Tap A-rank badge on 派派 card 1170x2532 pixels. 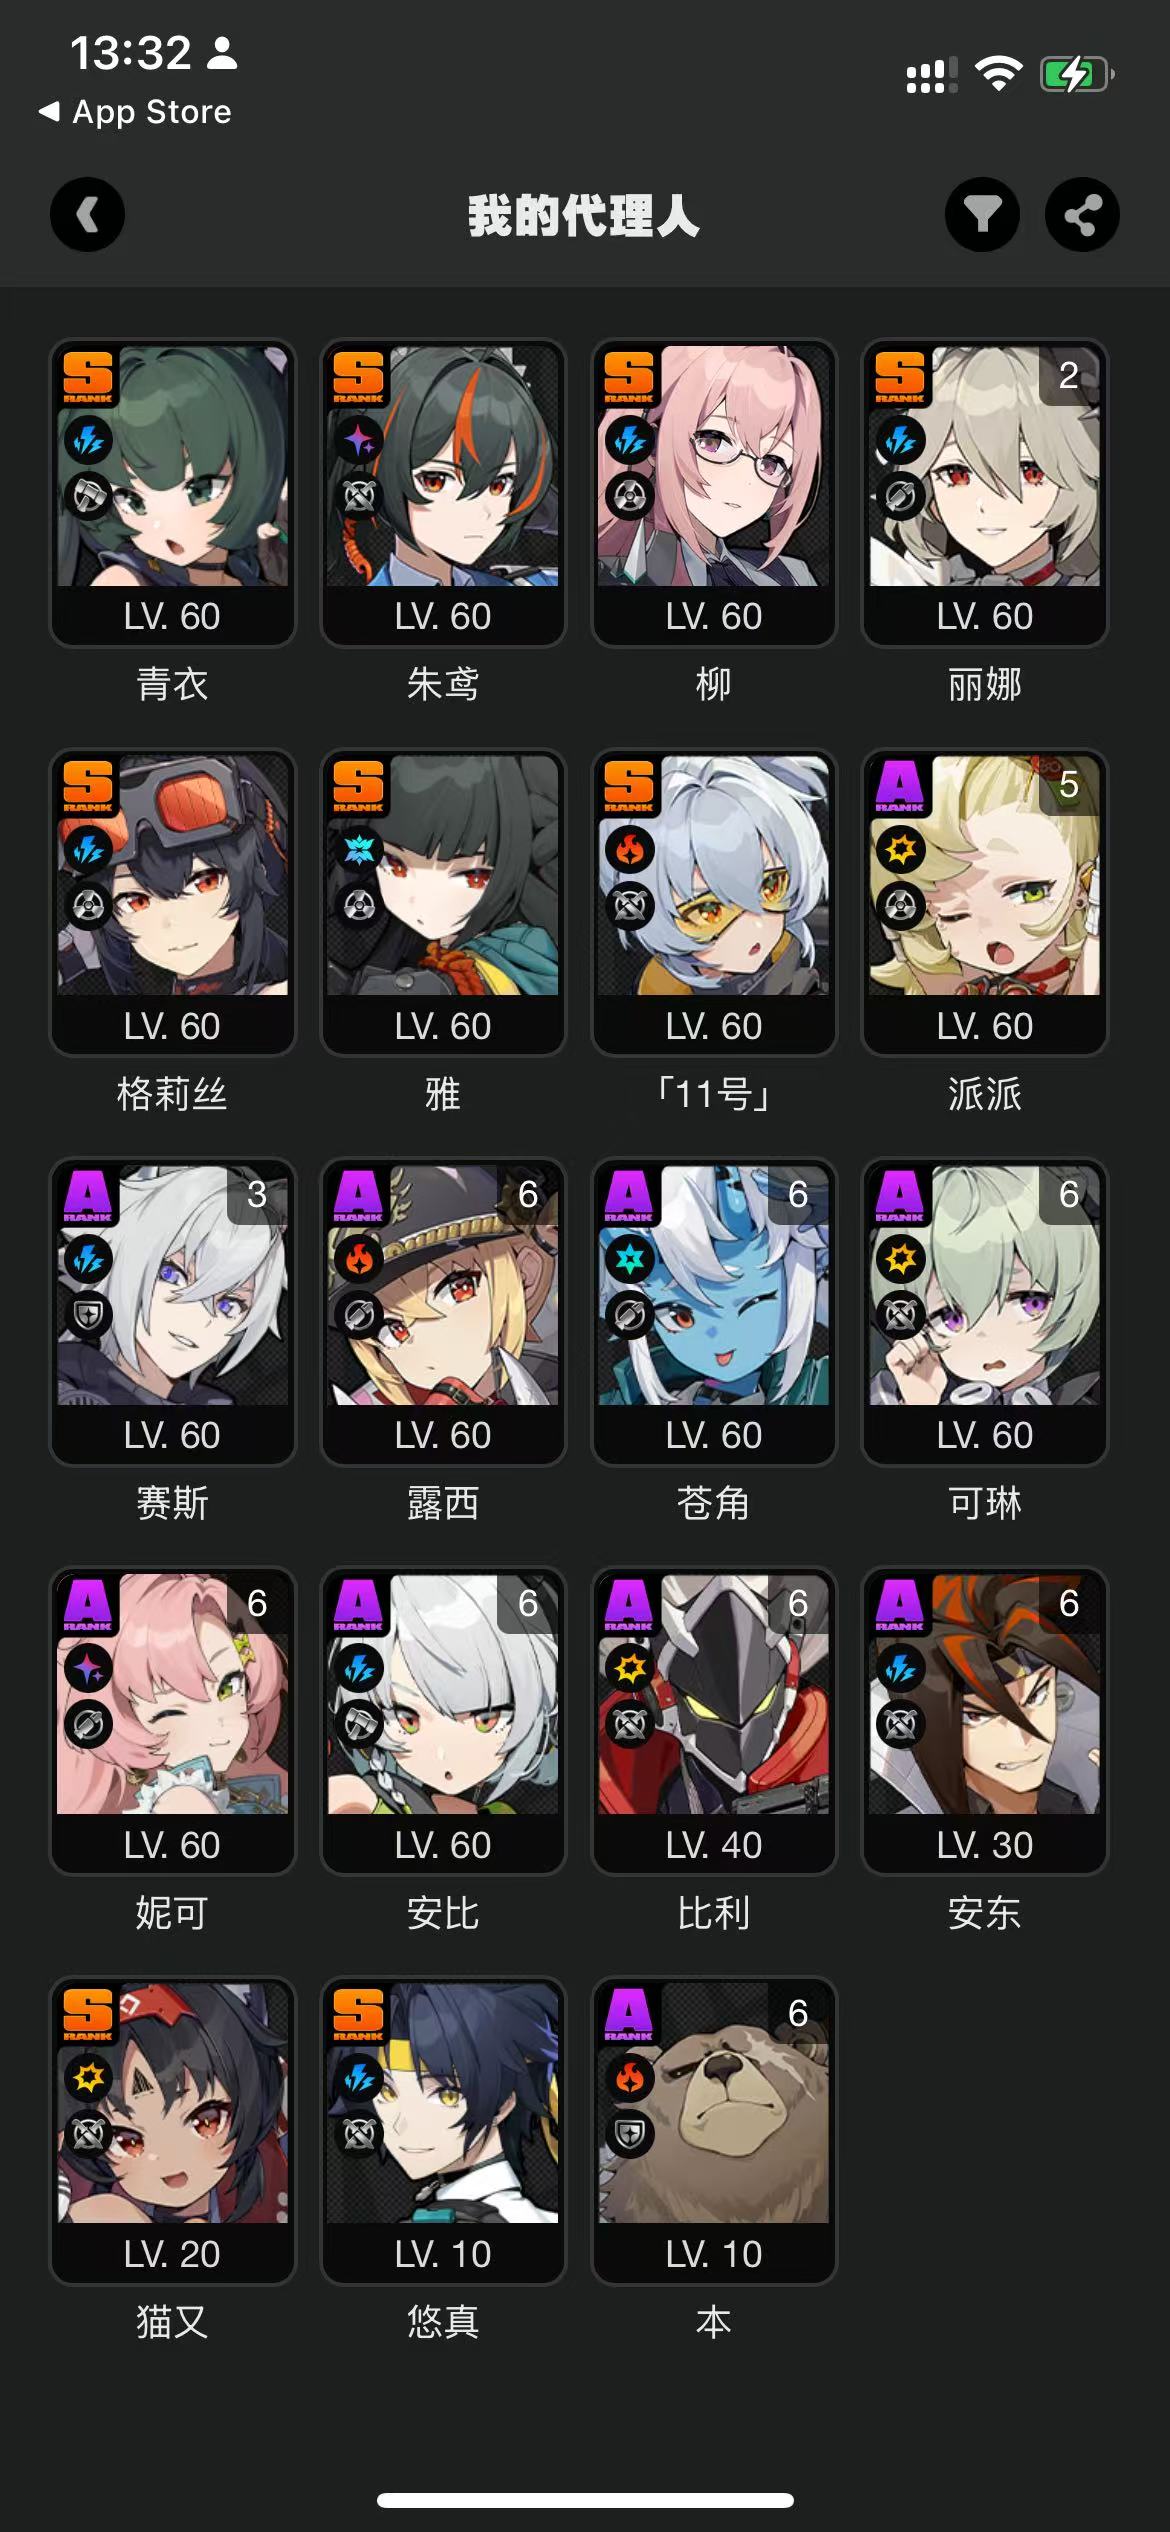click(900, 786)
